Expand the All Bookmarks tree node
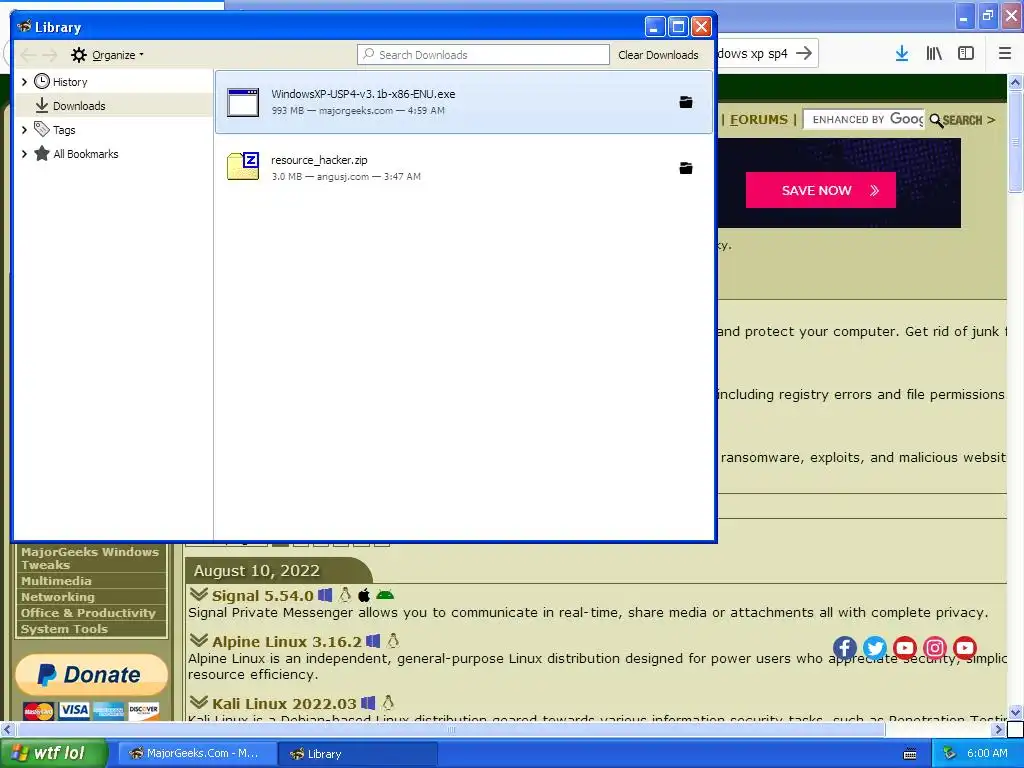The width and height of the screenshot is (1024, 768). click(x=24, y=154)
